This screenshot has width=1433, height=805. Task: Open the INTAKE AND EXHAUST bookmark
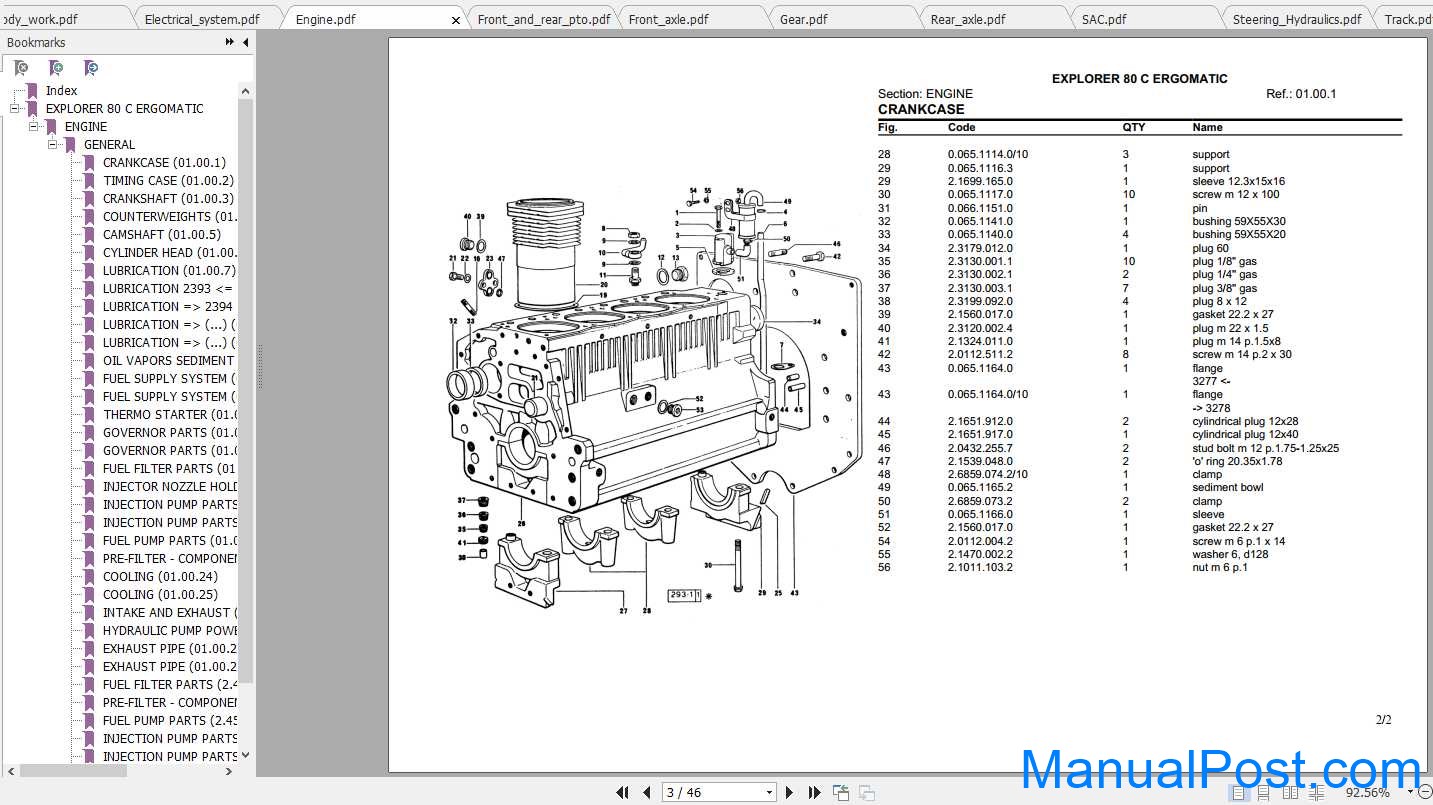170,612
